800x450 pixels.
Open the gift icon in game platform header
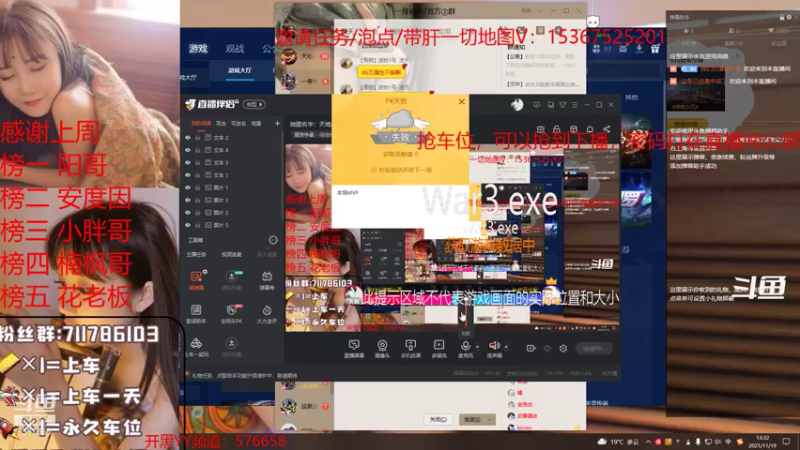(x=655, y=49)
